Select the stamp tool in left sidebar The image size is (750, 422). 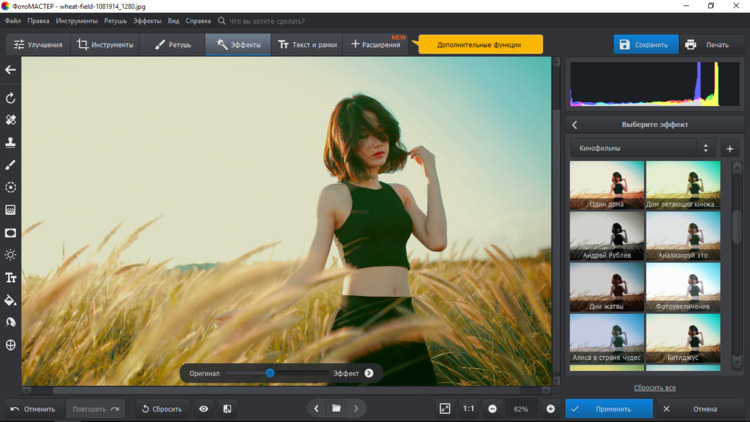[x=11, y=142]
